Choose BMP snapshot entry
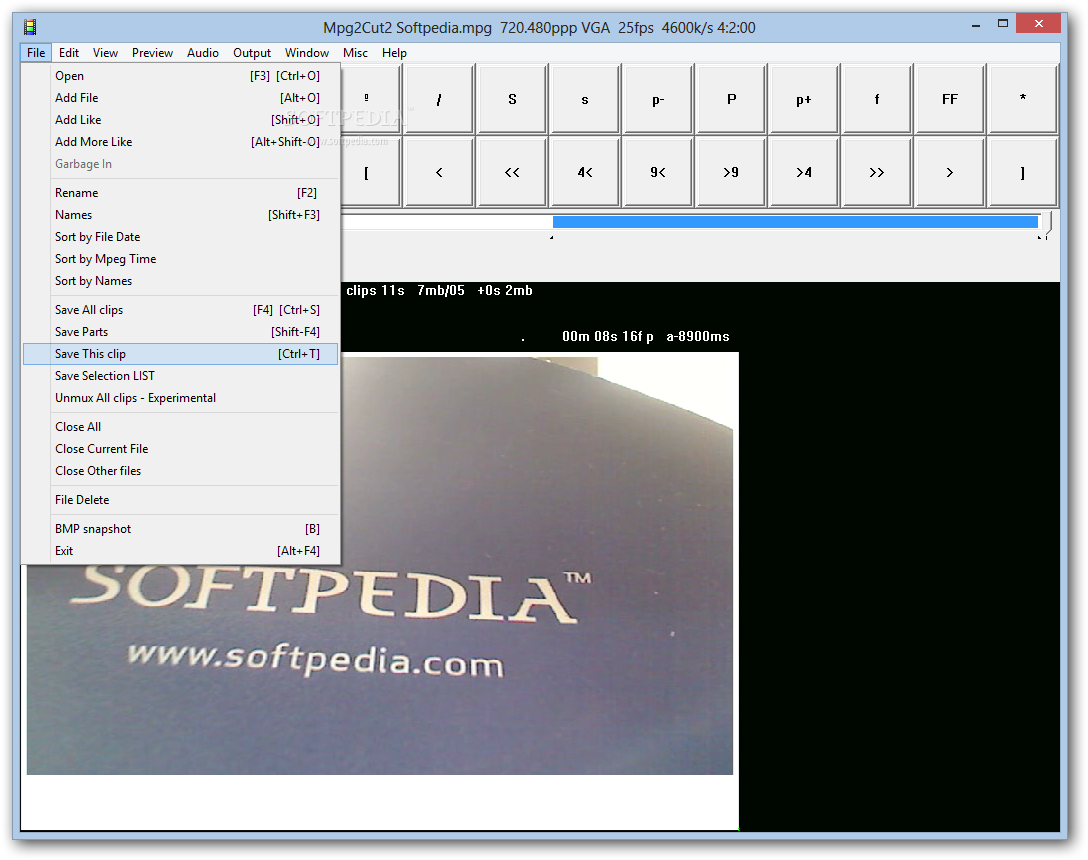 [x=180, y=529]
